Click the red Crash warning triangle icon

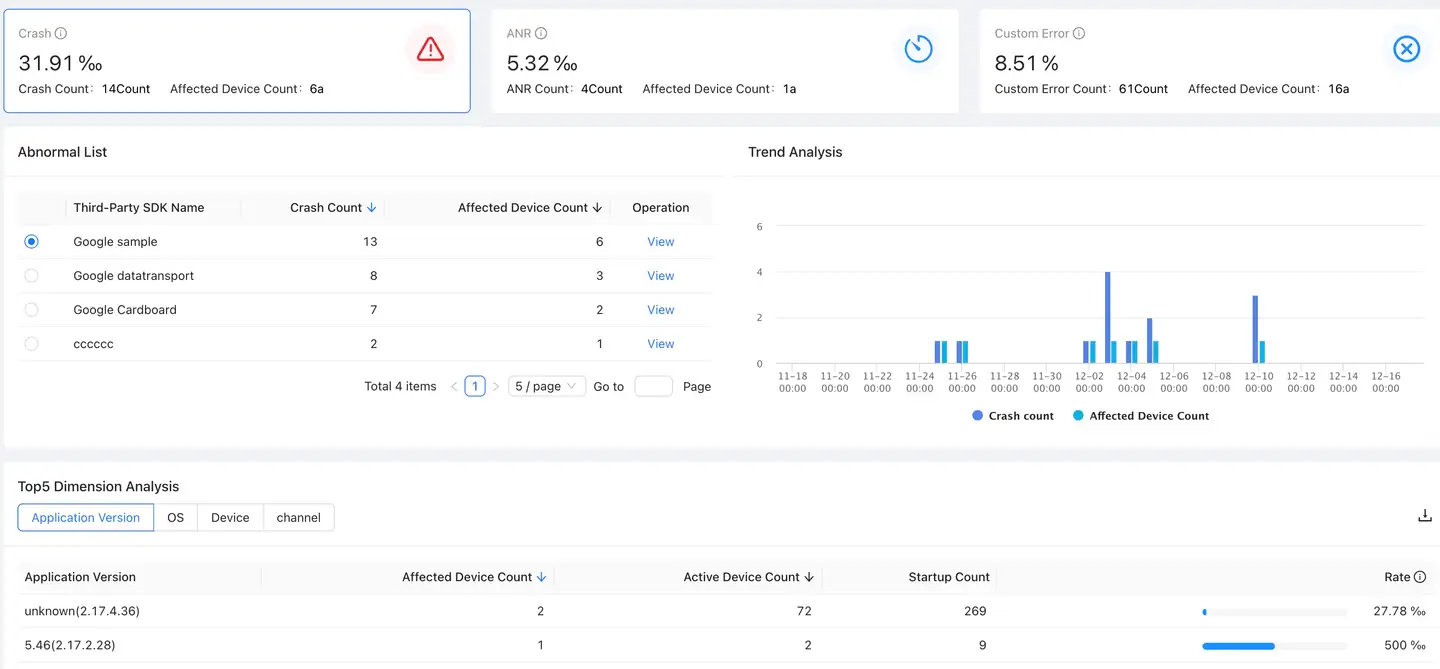[x=430, y=49]
